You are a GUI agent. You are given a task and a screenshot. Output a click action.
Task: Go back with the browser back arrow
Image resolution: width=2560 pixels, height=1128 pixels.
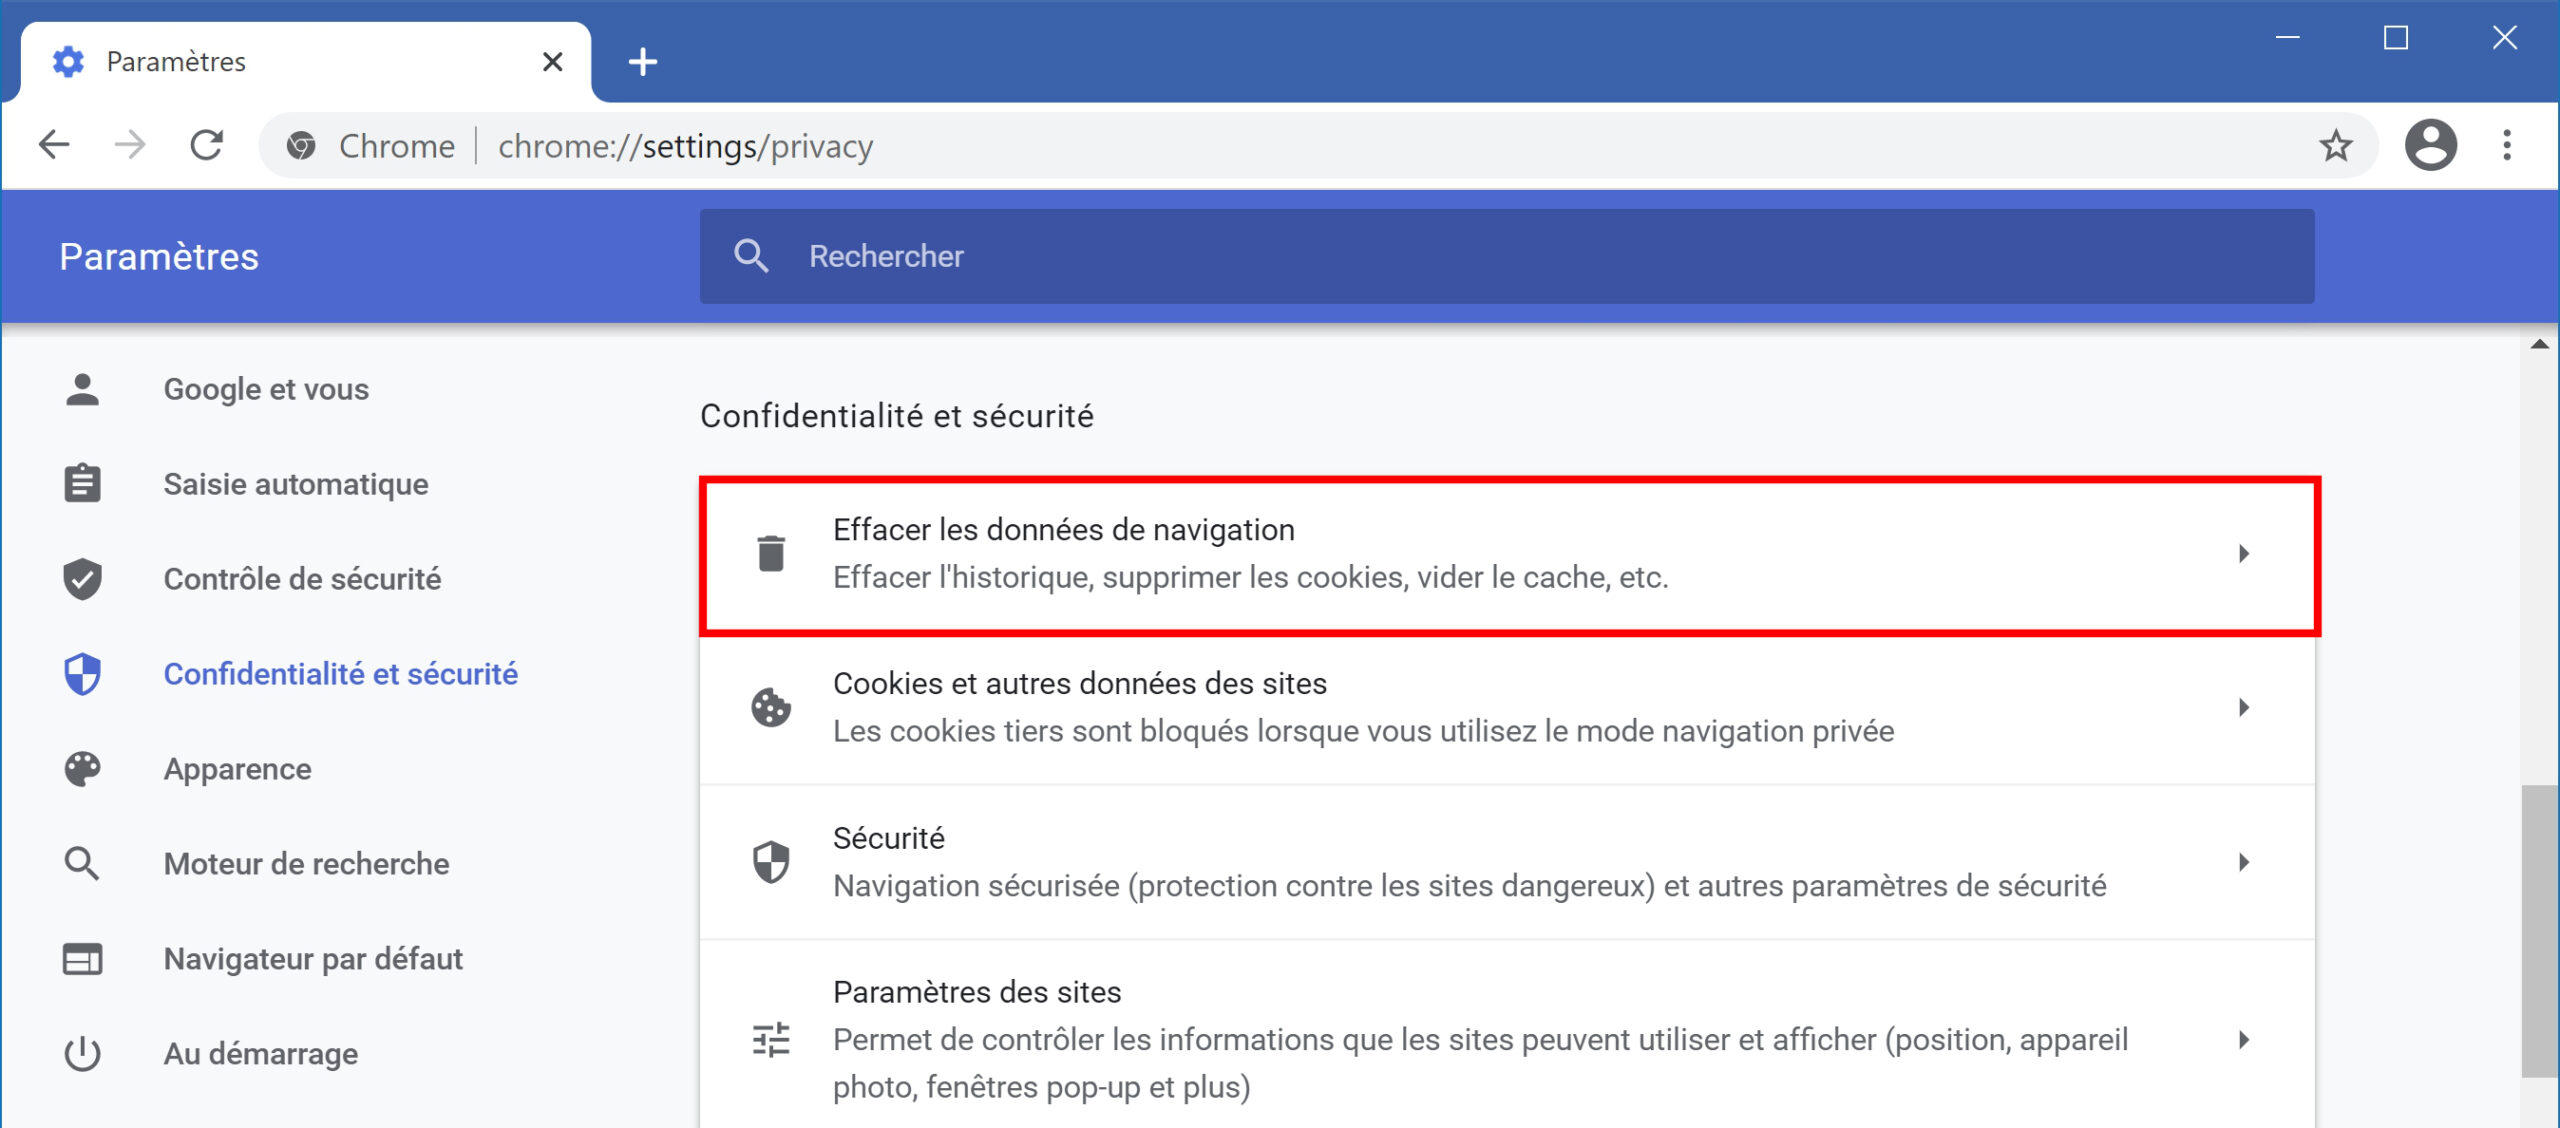click(54, 145)
